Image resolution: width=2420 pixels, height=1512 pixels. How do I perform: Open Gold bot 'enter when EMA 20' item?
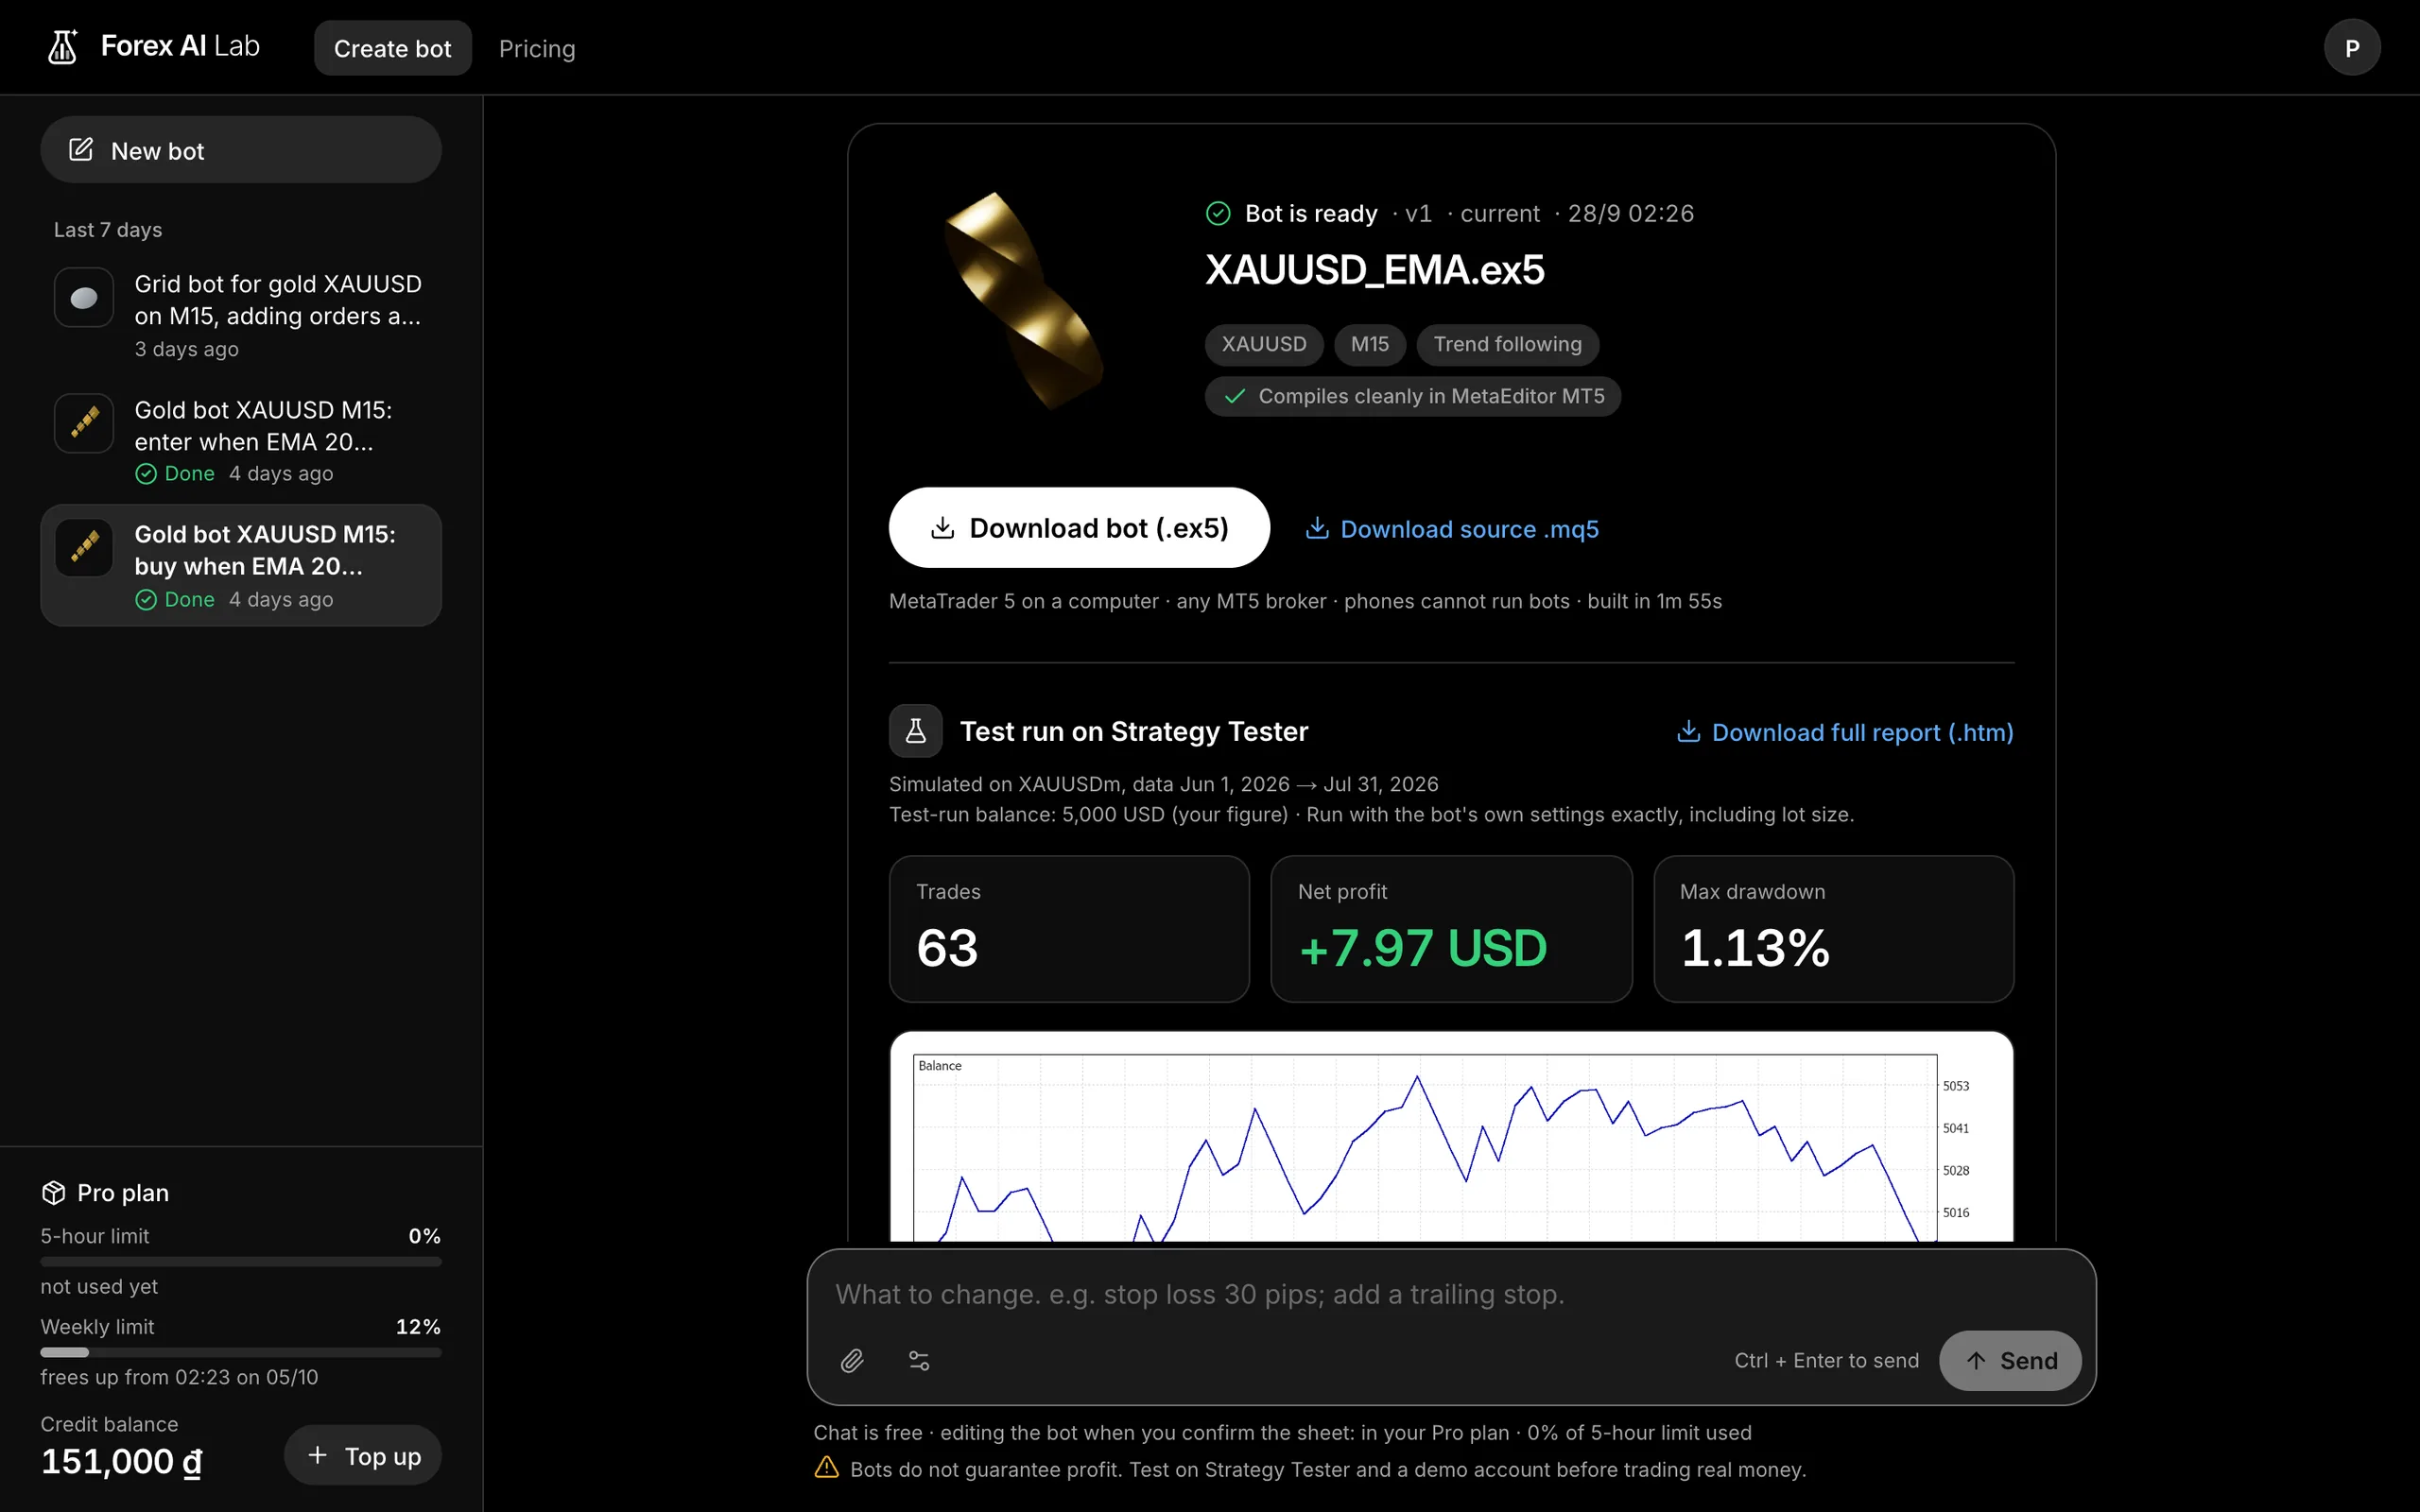[241, 440]
